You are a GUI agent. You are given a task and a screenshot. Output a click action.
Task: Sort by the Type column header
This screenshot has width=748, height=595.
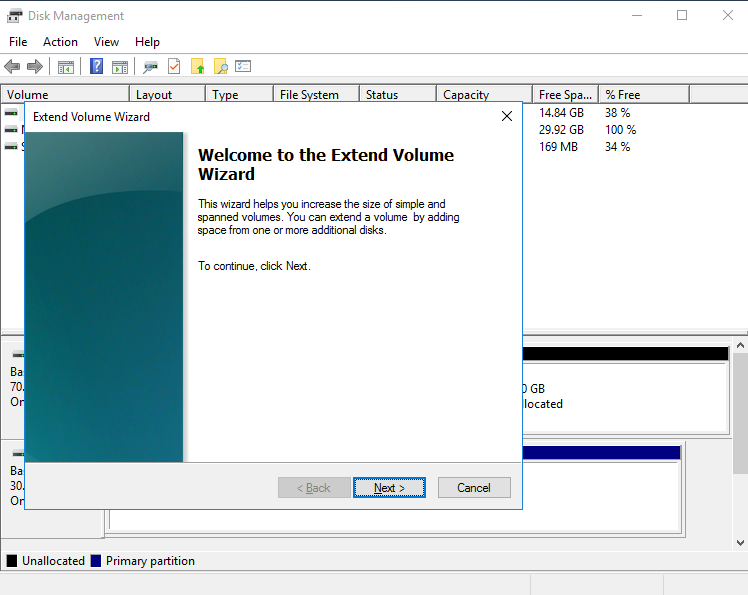239,94
